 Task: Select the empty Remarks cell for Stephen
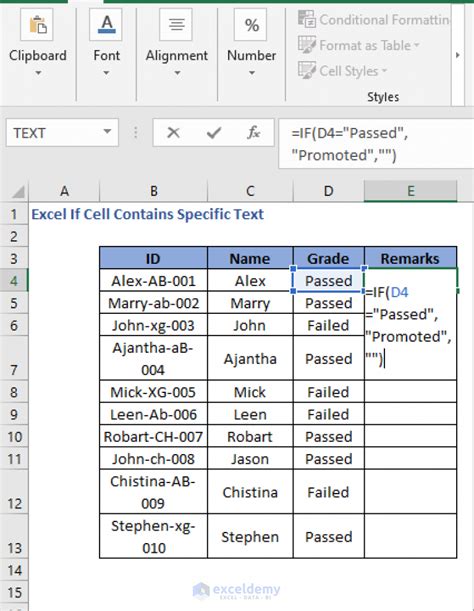[410, 536]
